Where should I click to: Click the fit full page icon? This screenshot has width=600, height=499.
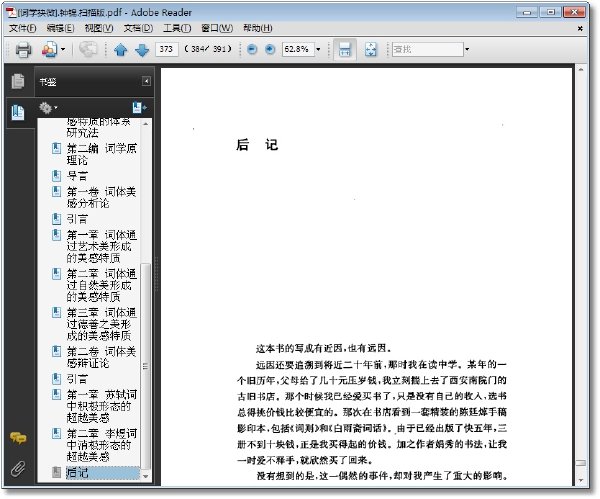click(370, 49)
